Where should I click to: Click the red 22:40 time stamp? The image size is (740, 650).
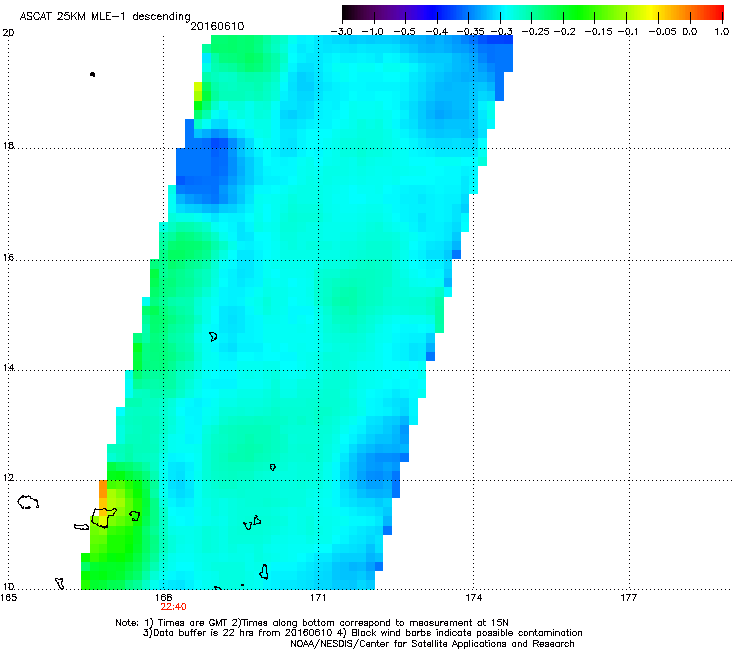coord(173,607)
